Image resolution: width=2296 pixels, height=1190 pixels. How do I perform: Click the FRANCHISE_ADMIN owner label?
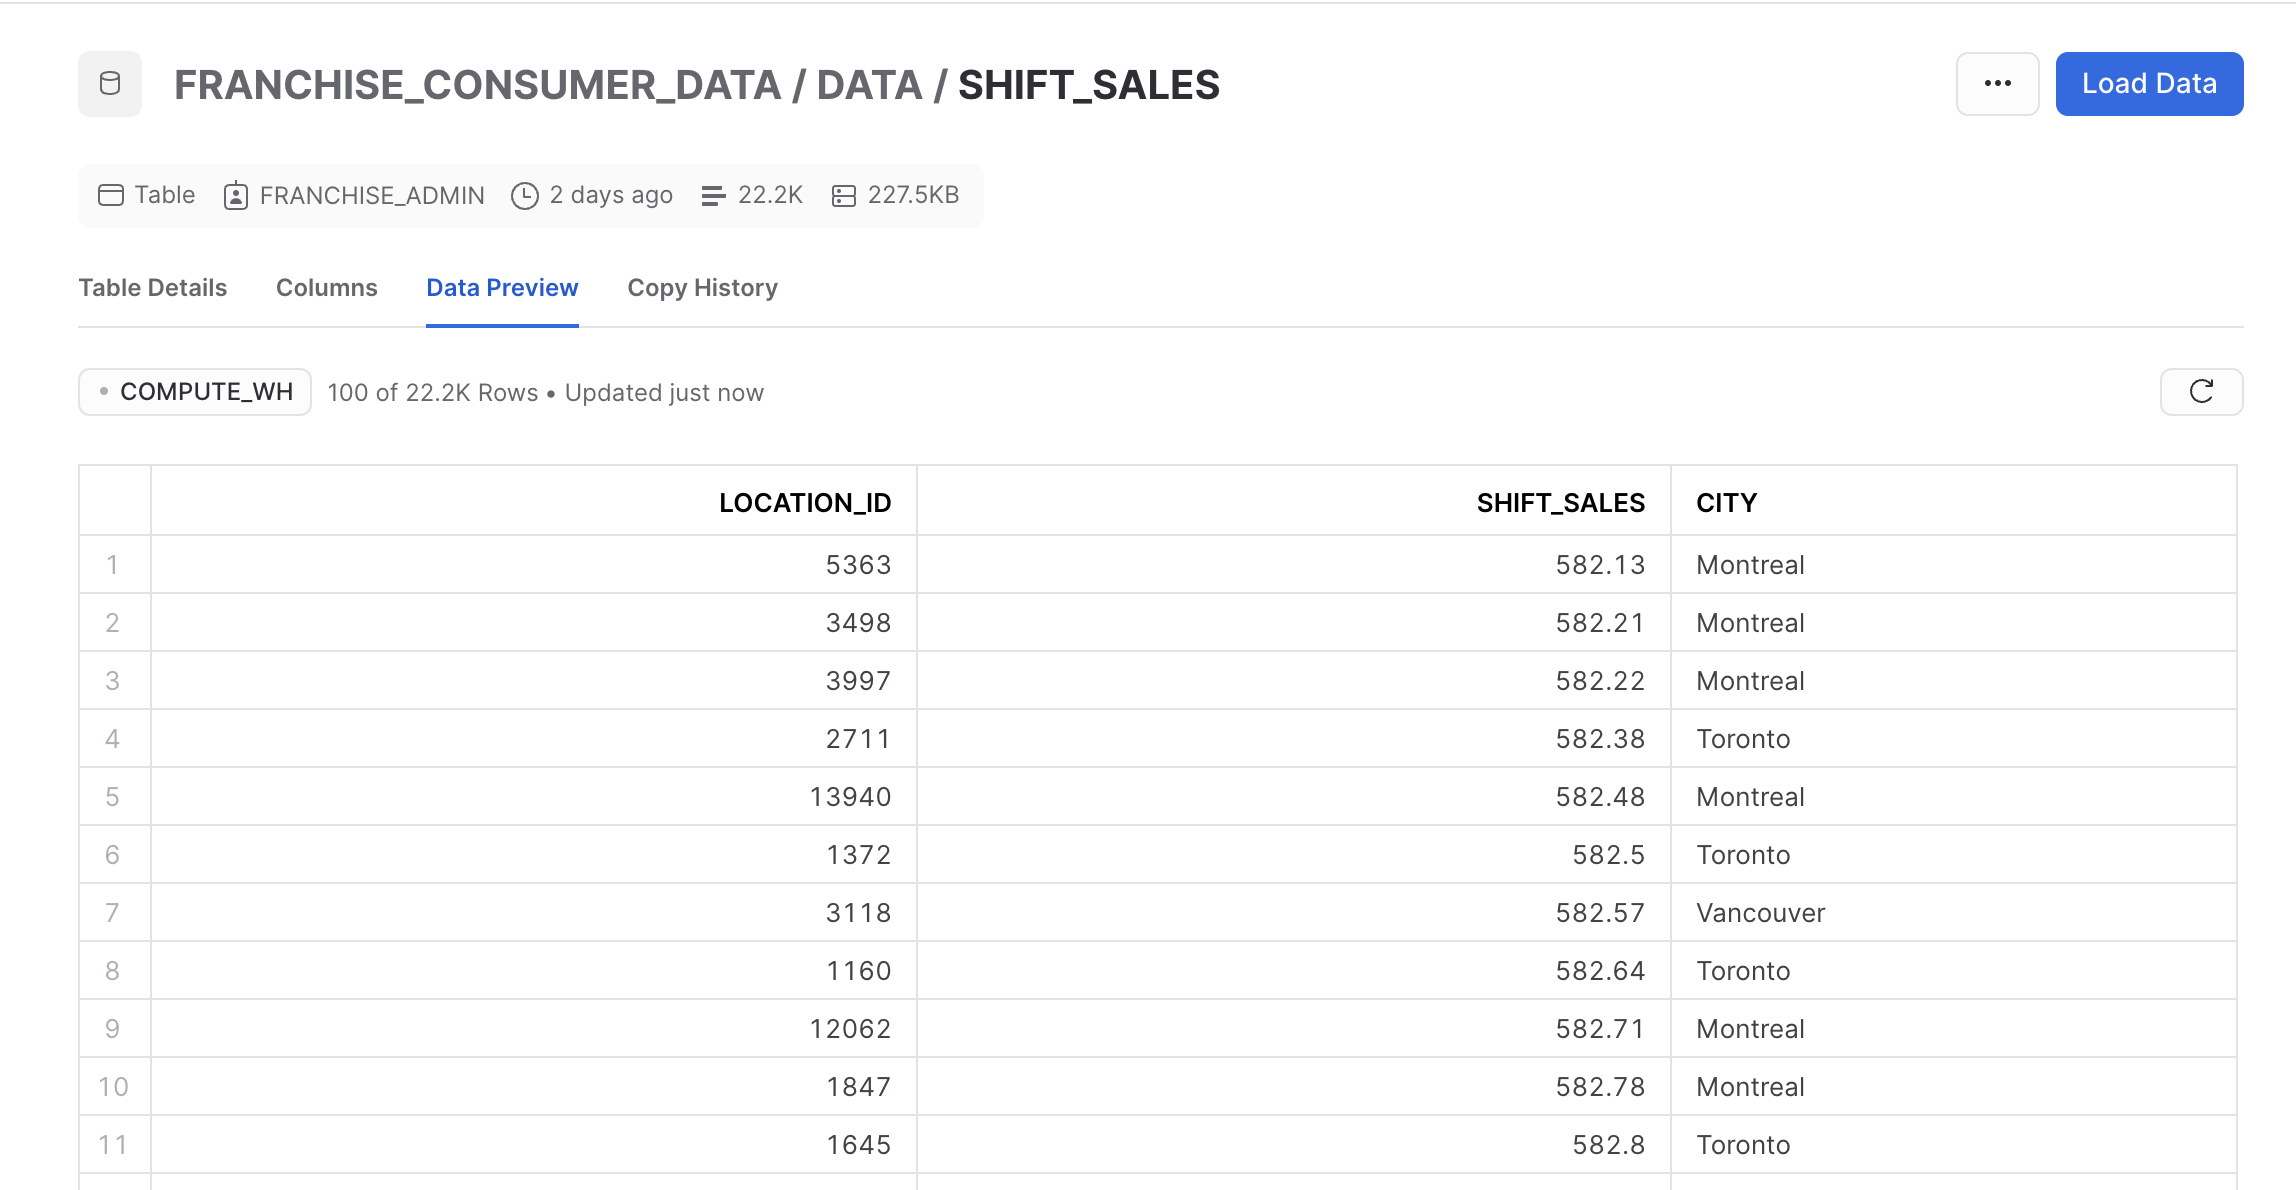point(372,196)
